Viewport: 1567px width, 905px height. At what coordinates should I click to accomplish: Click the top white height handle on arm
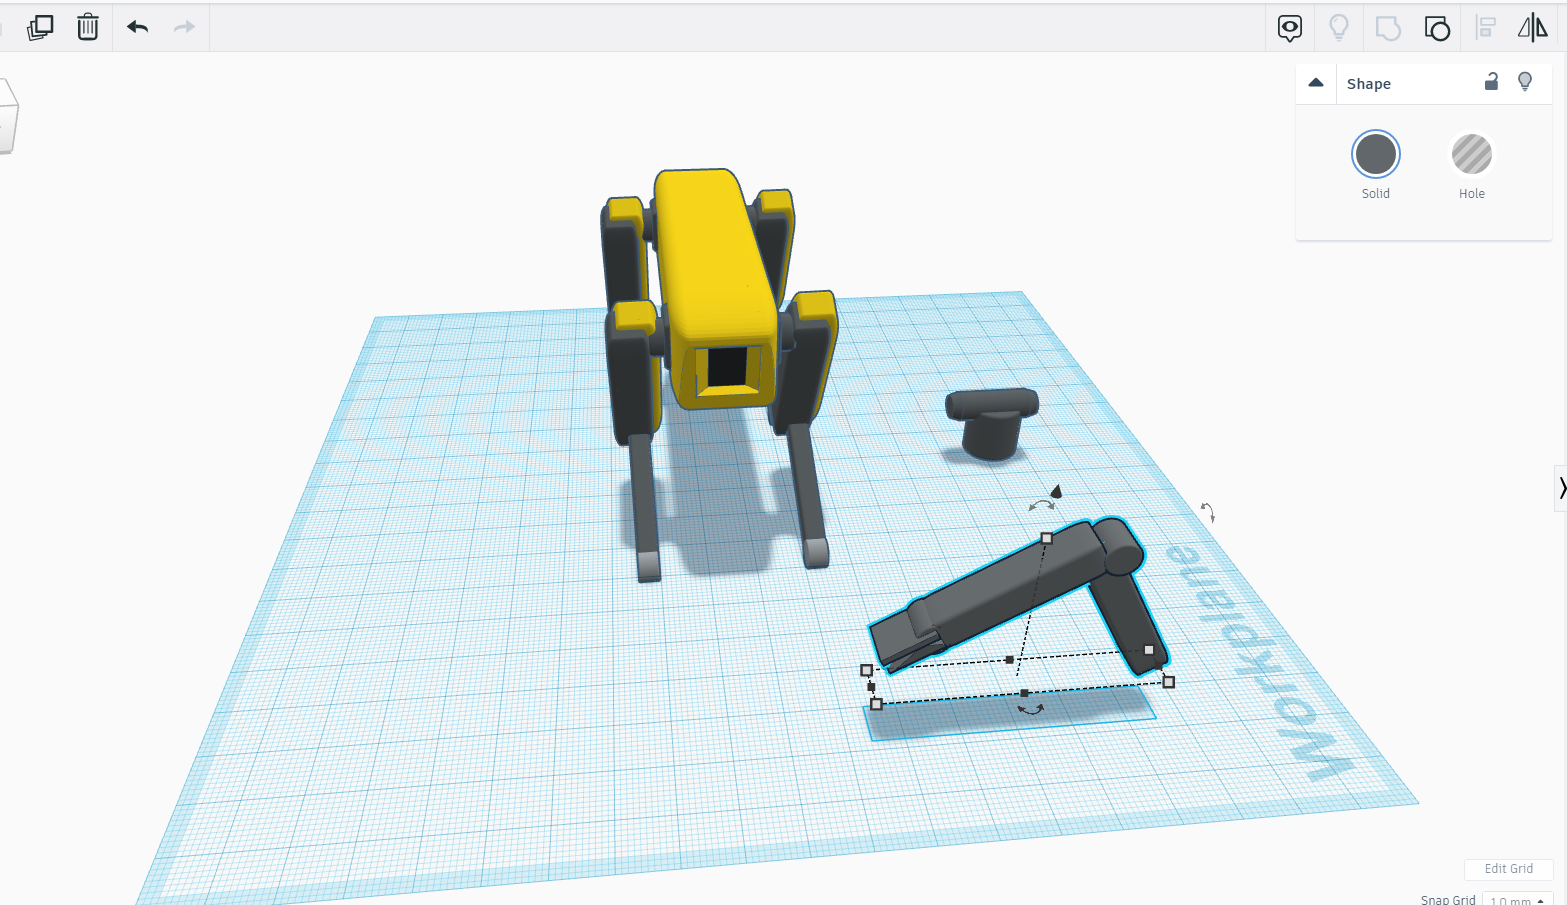1047,538
